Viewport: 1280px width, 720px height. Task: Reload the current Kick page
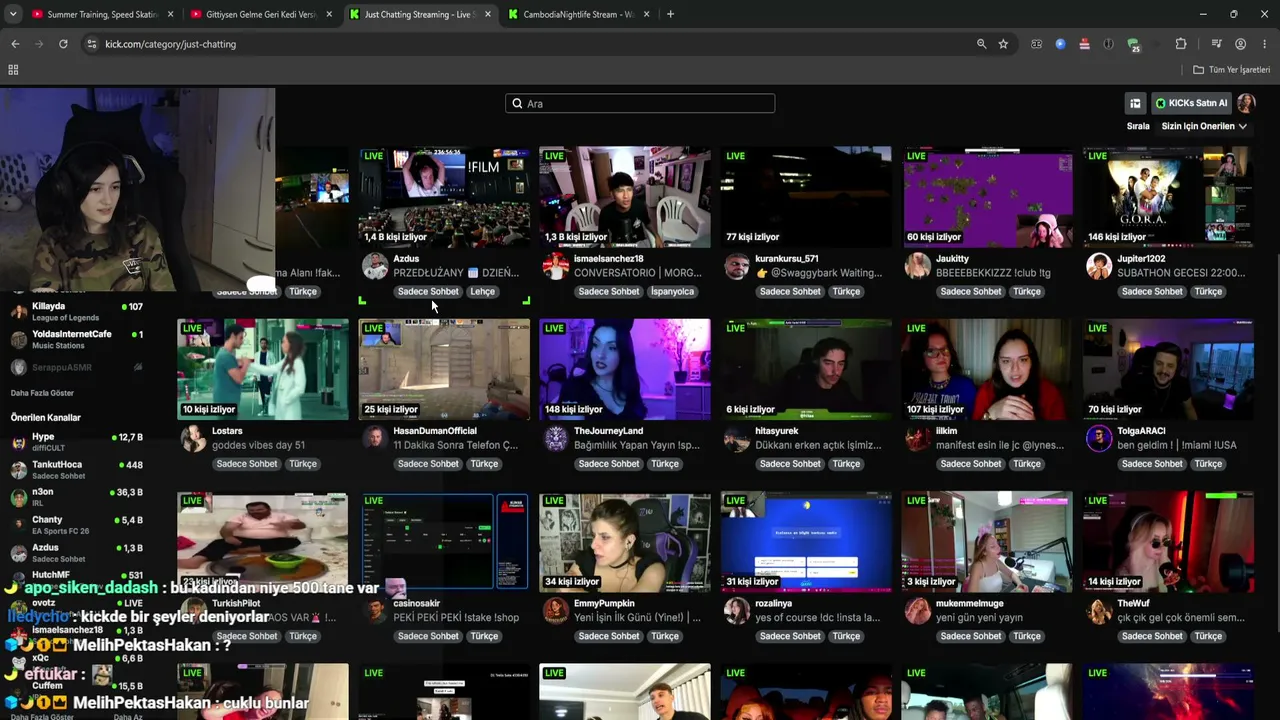[63, 44]
